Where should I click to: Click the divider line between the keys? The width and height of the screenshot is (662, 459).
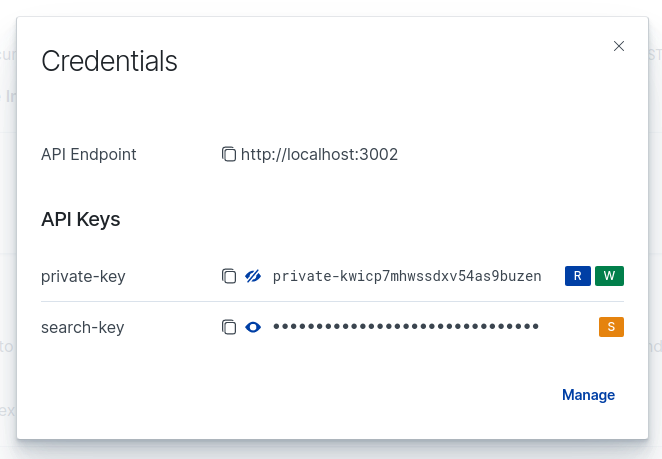332,301
